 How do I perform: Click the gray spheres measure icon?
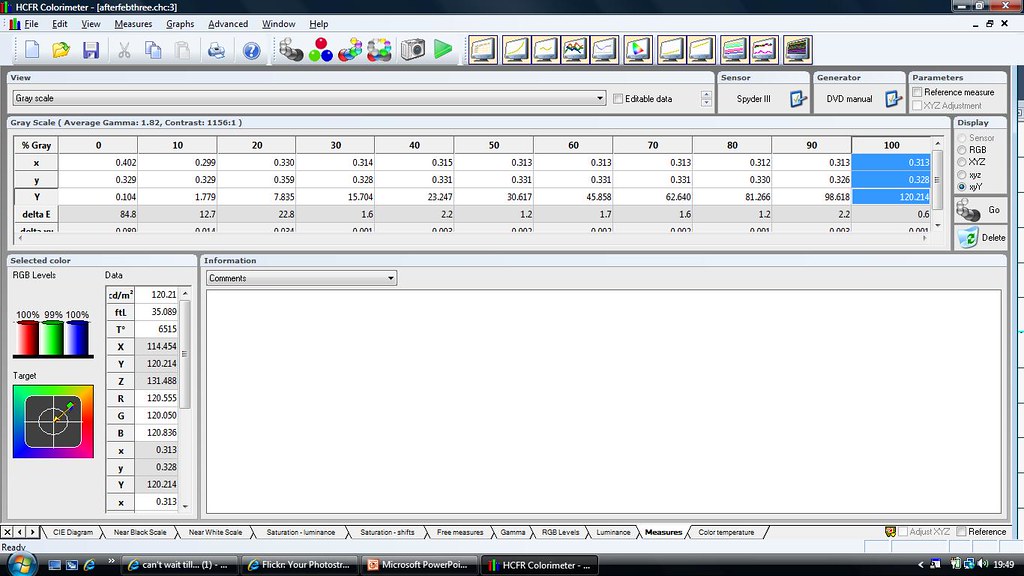coord(291,49)
